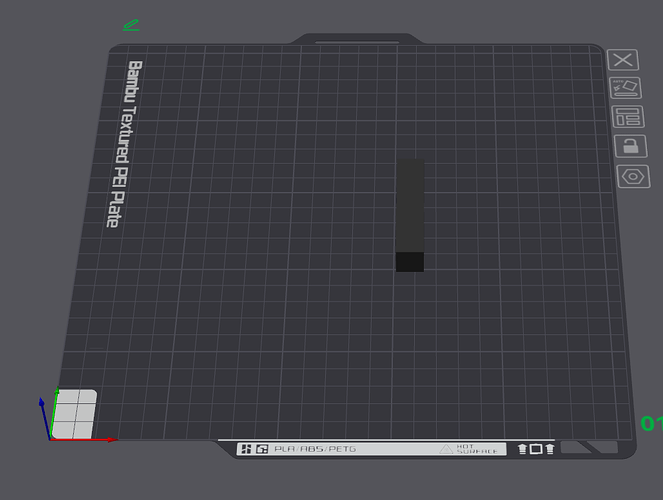The width and height of the screenshot is (663, 500).
Task: Click the light gray origin corner square
Action: (x=75, y=413)
